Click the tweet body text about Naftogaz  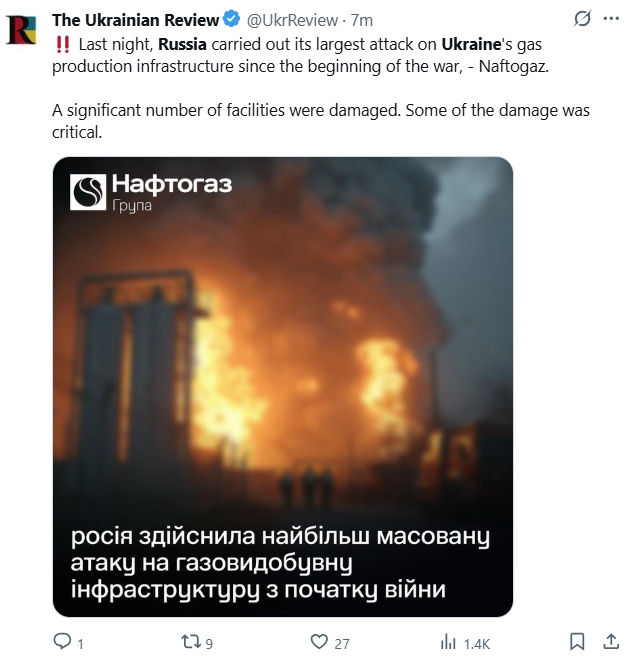coord(321,88)
